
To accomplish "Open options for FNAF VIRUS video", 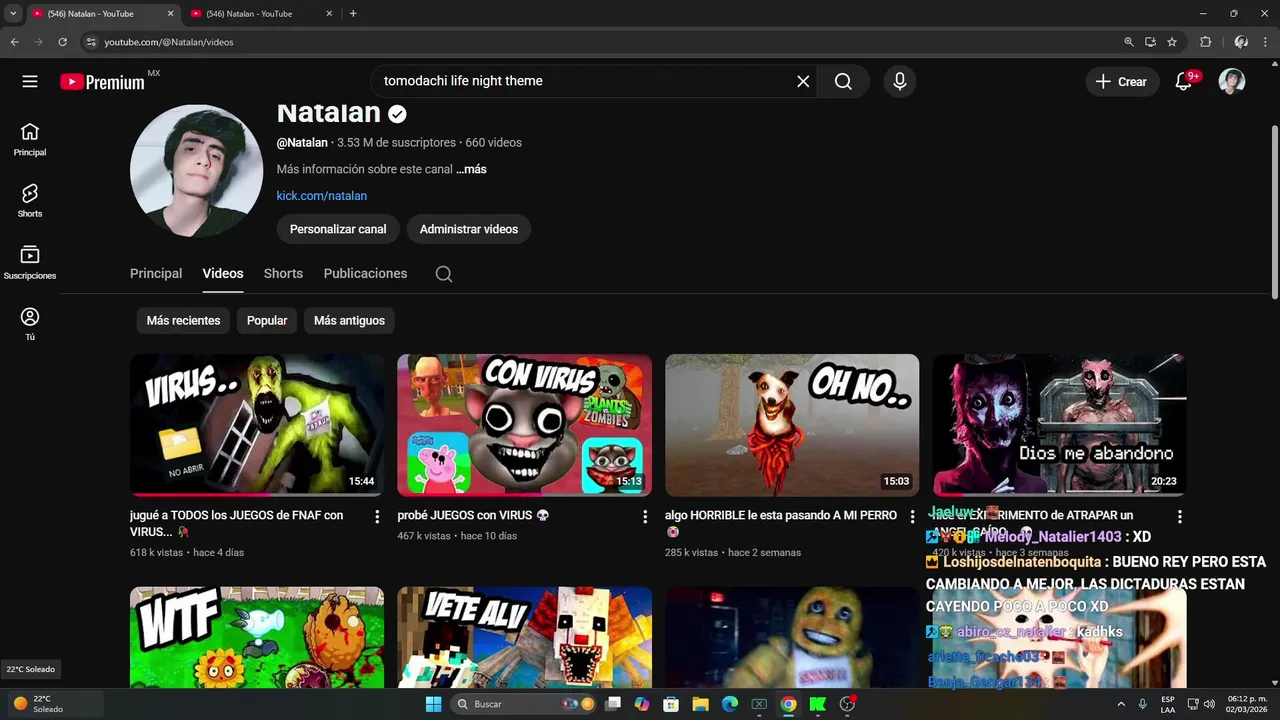I will click(x=377, y=517).
